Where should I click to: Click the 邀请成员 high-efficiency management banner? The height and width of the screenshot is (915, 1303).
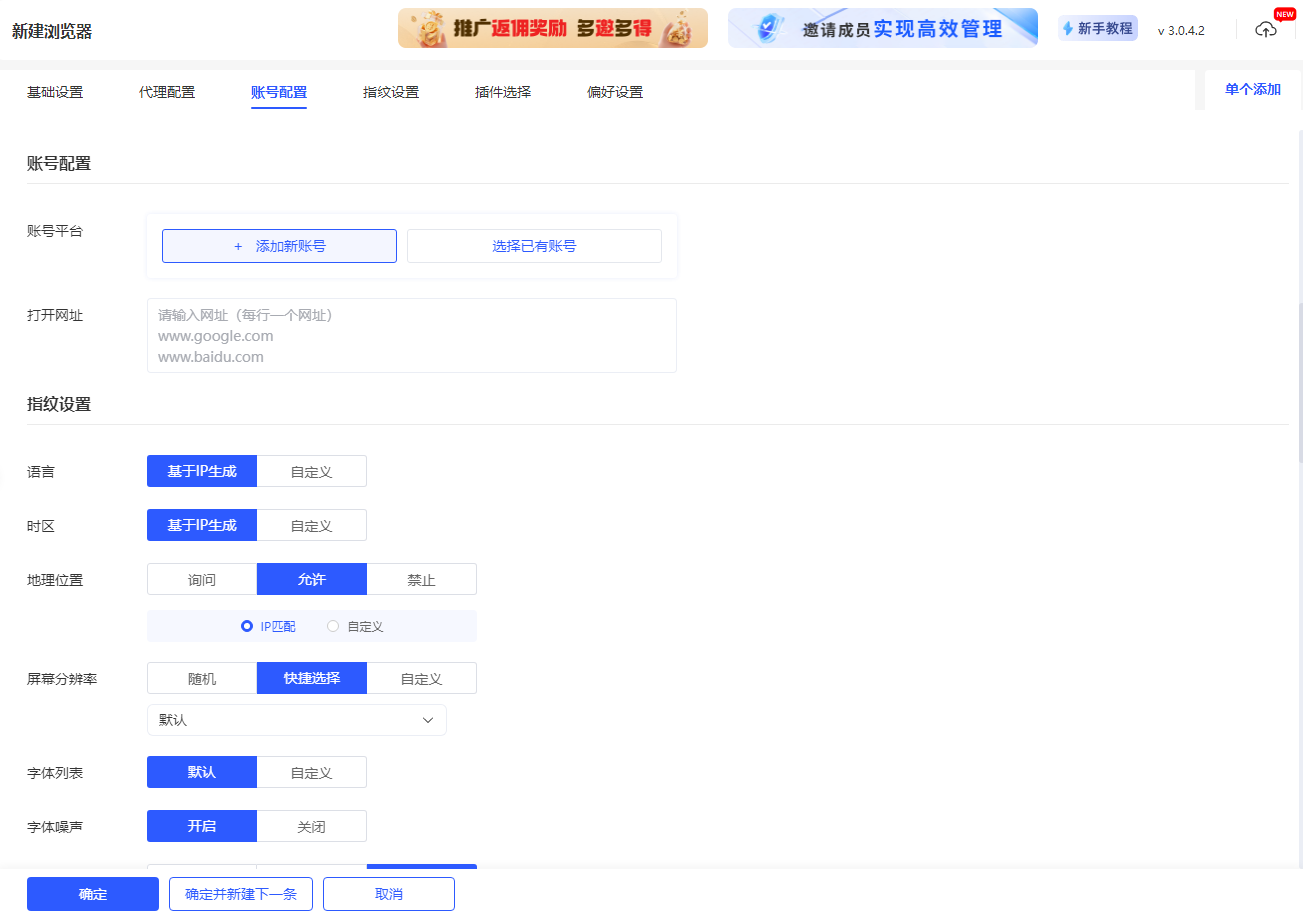[x=881, y=28]
